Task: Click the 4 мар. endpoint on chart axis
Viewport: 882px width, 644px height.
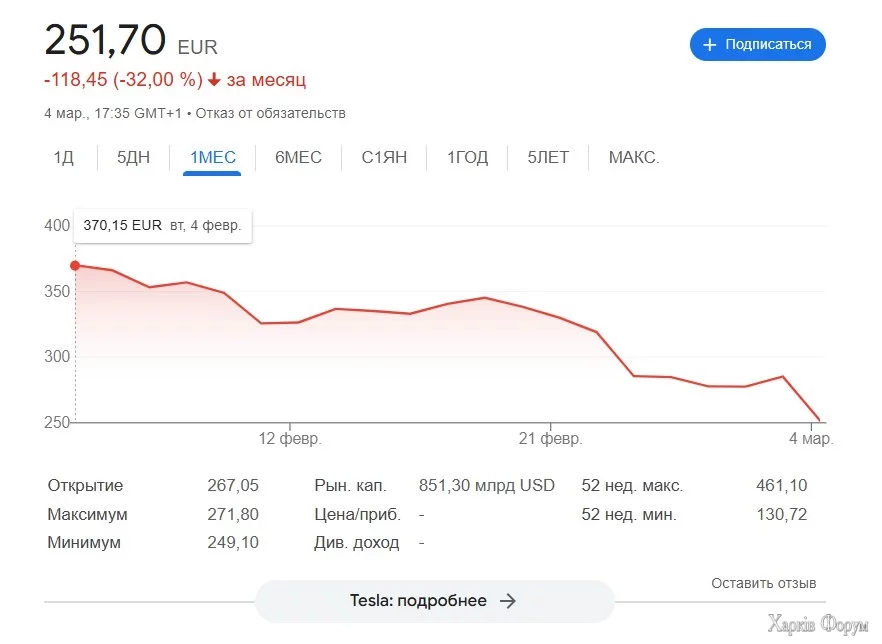Action: (810, 438)
